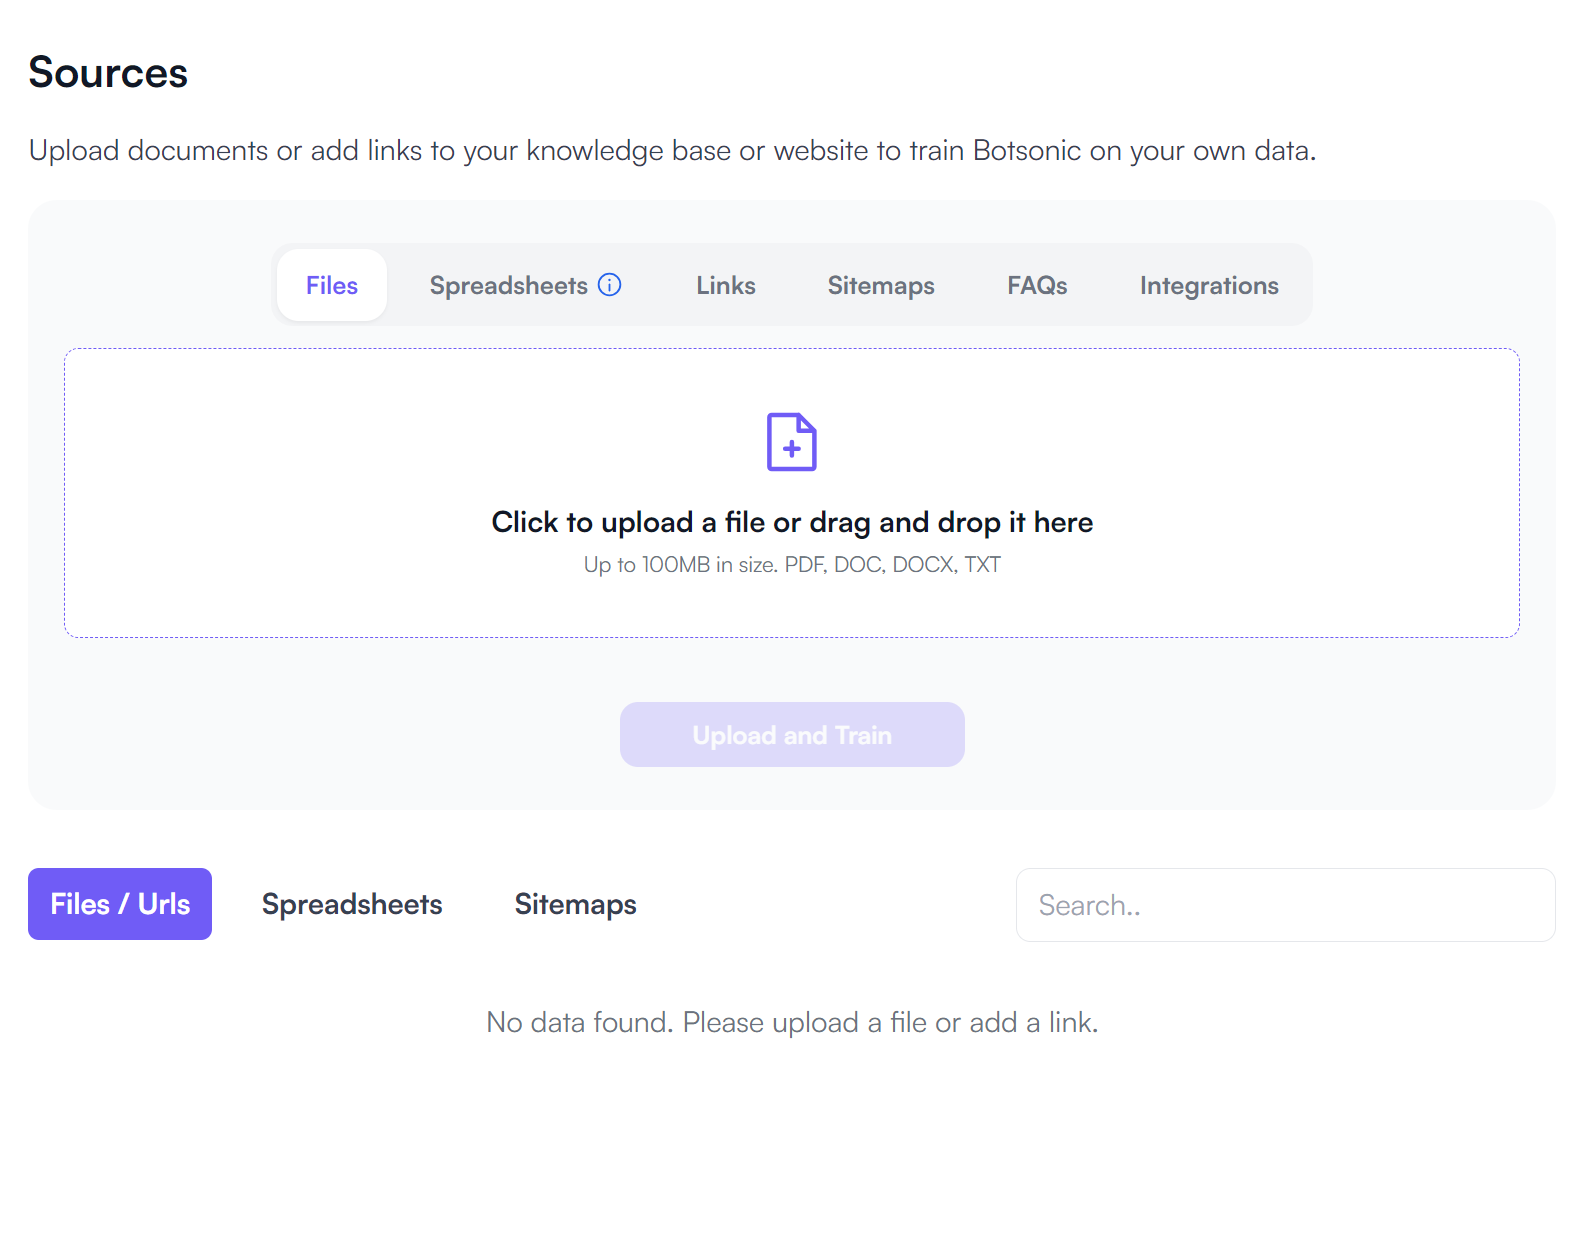Open the Spreadsheets source tab

click(510, 285)
